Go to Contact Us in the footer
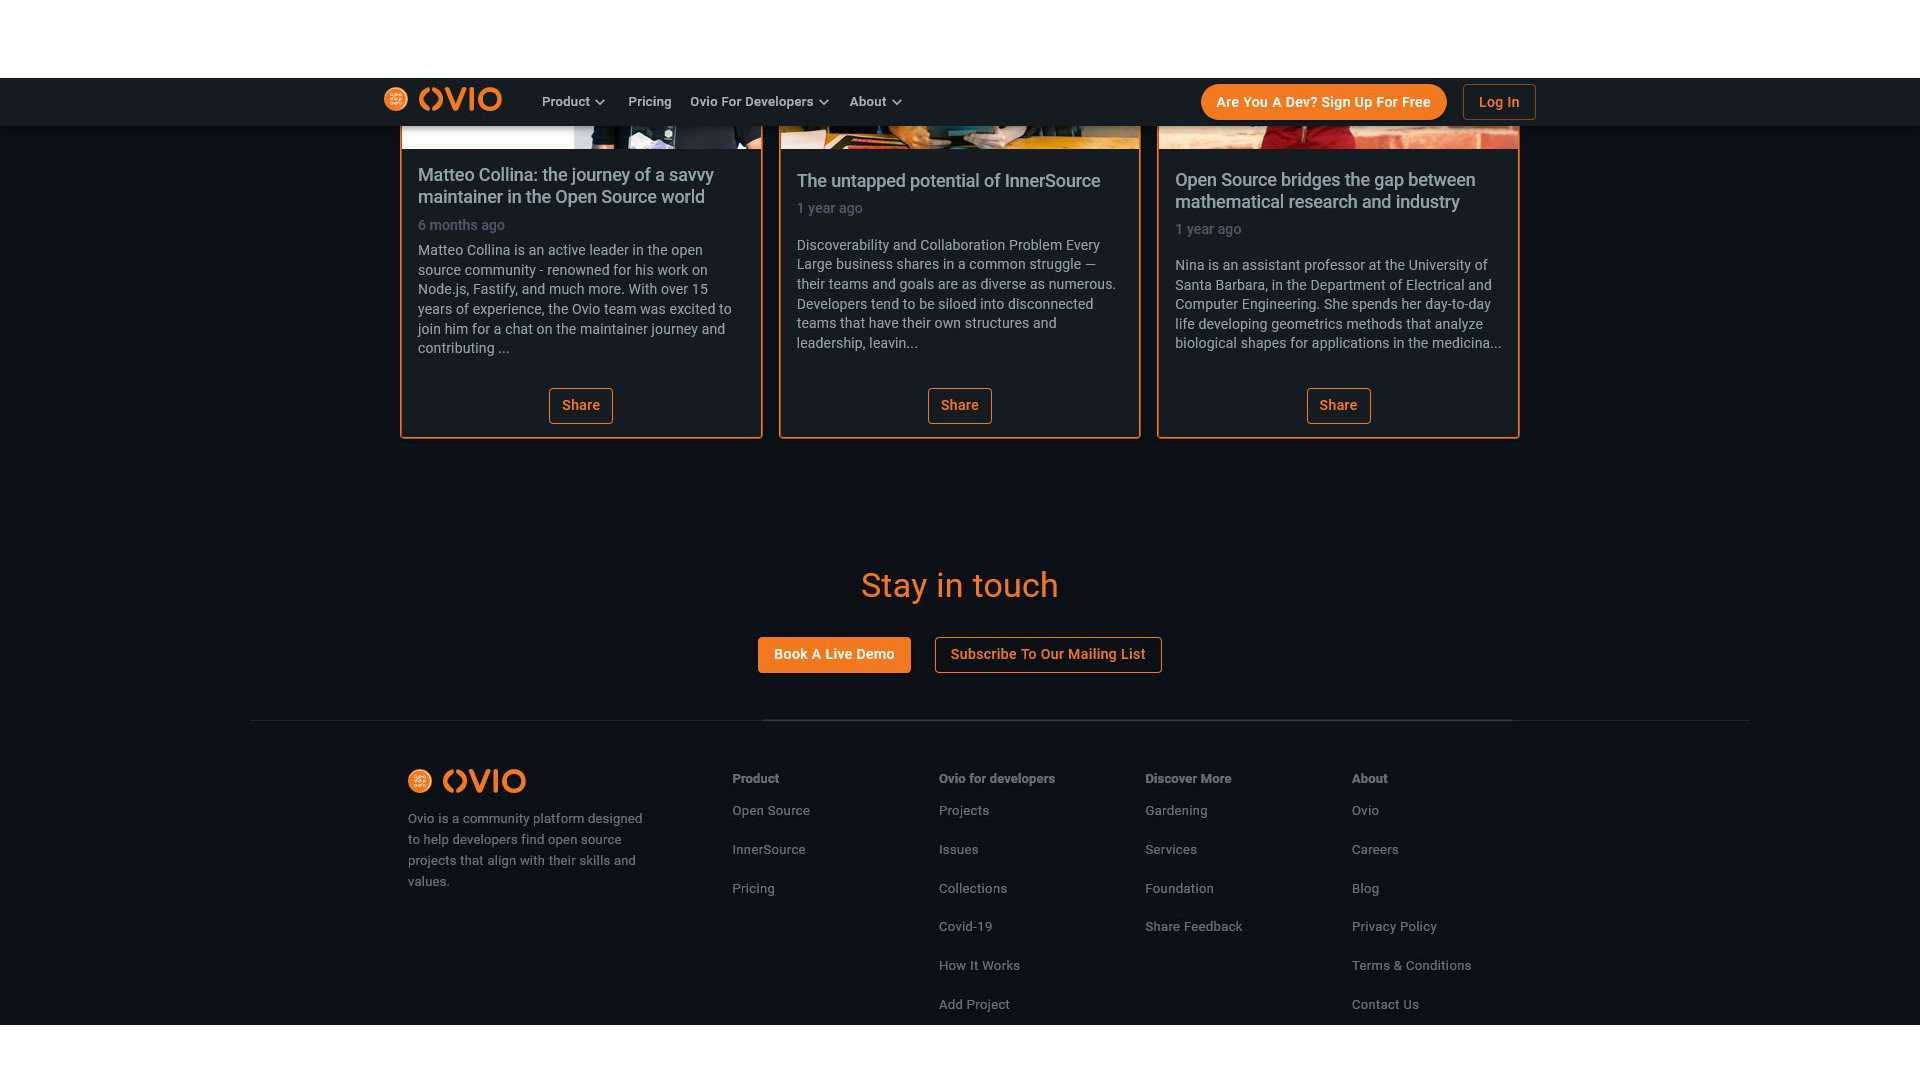 pos(1384,1005)
